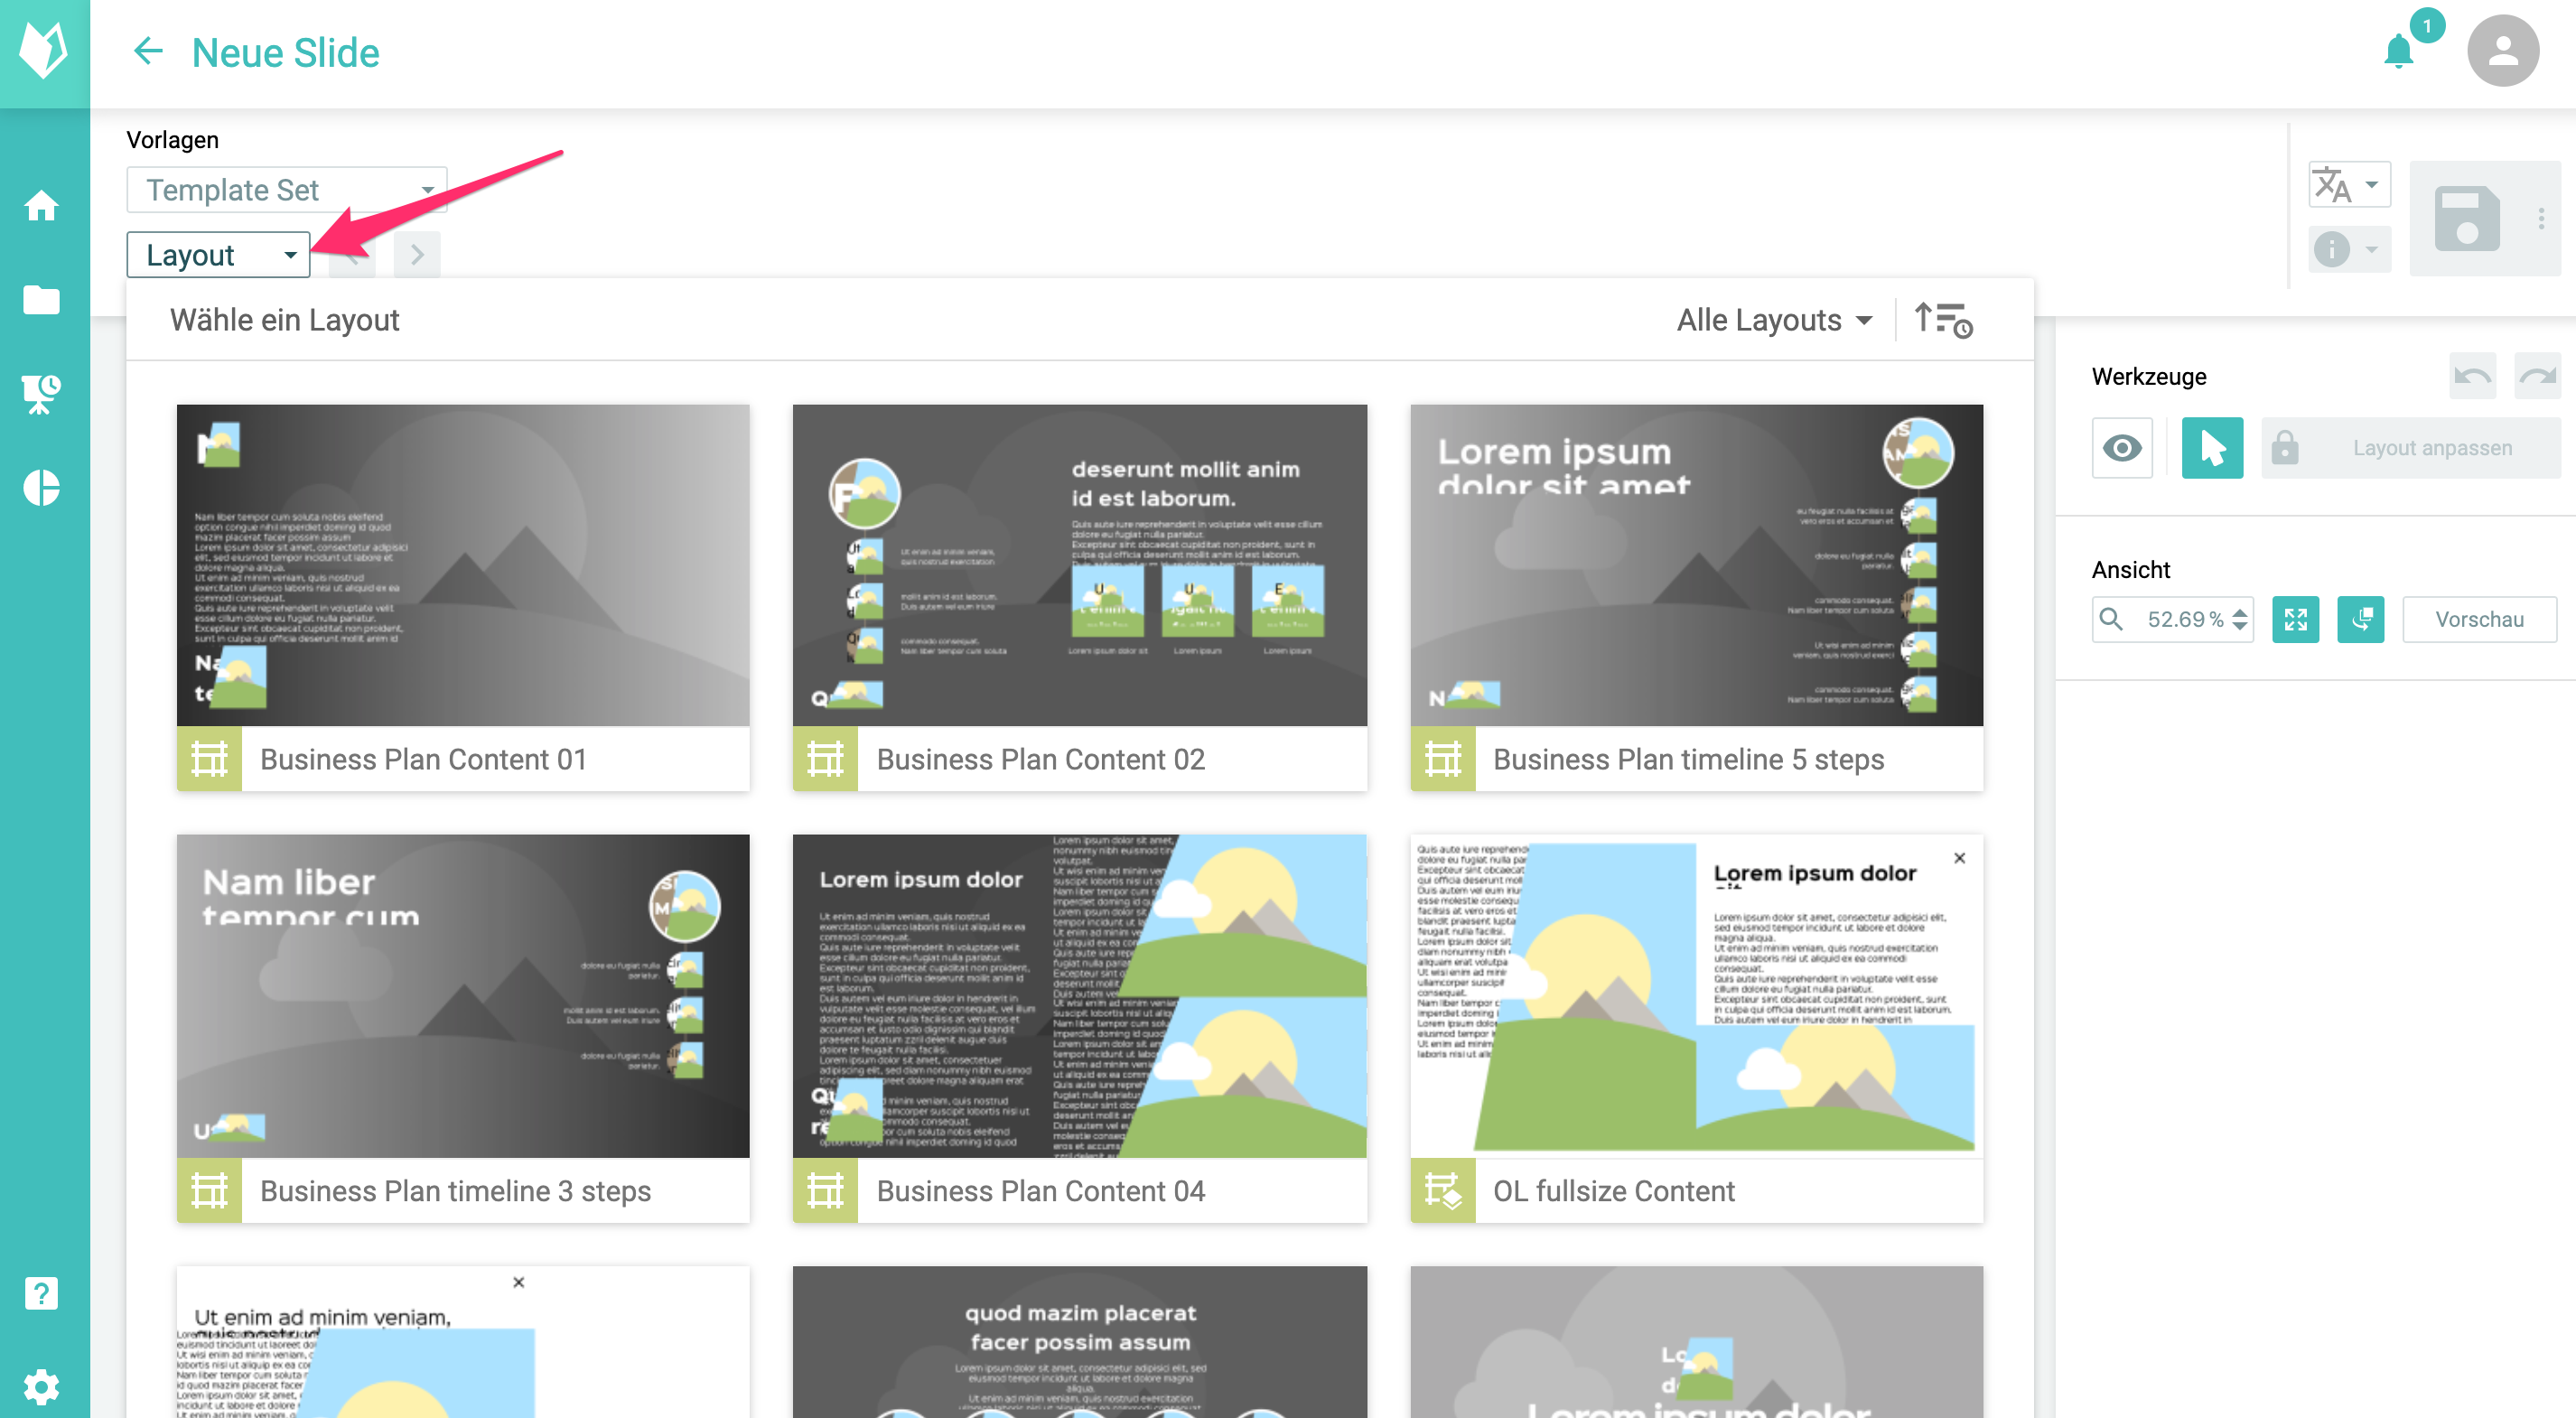This screenshot has width=2576, height=1418.
Task: Click the next chevron button beside Layout
Action: (417, 255)
